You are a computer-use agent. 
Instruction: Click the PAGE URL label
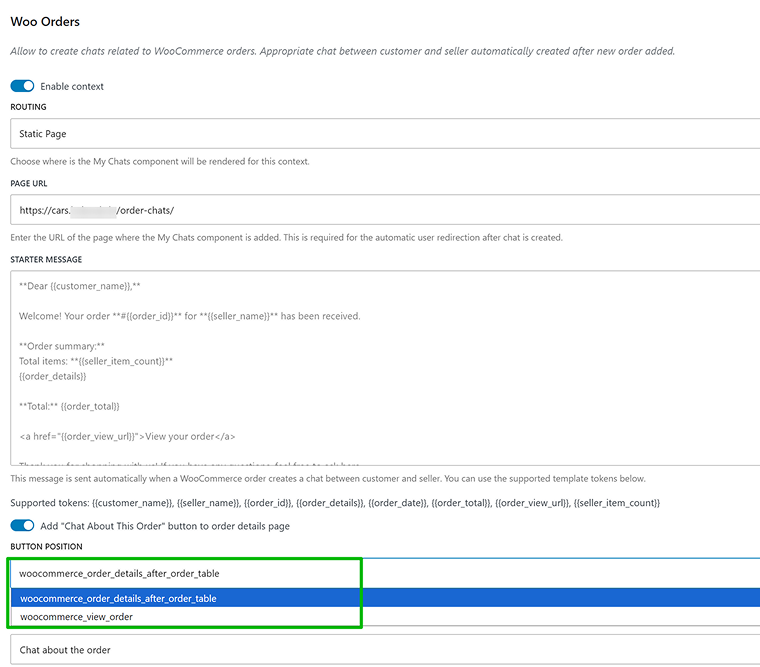click(29, 183)
